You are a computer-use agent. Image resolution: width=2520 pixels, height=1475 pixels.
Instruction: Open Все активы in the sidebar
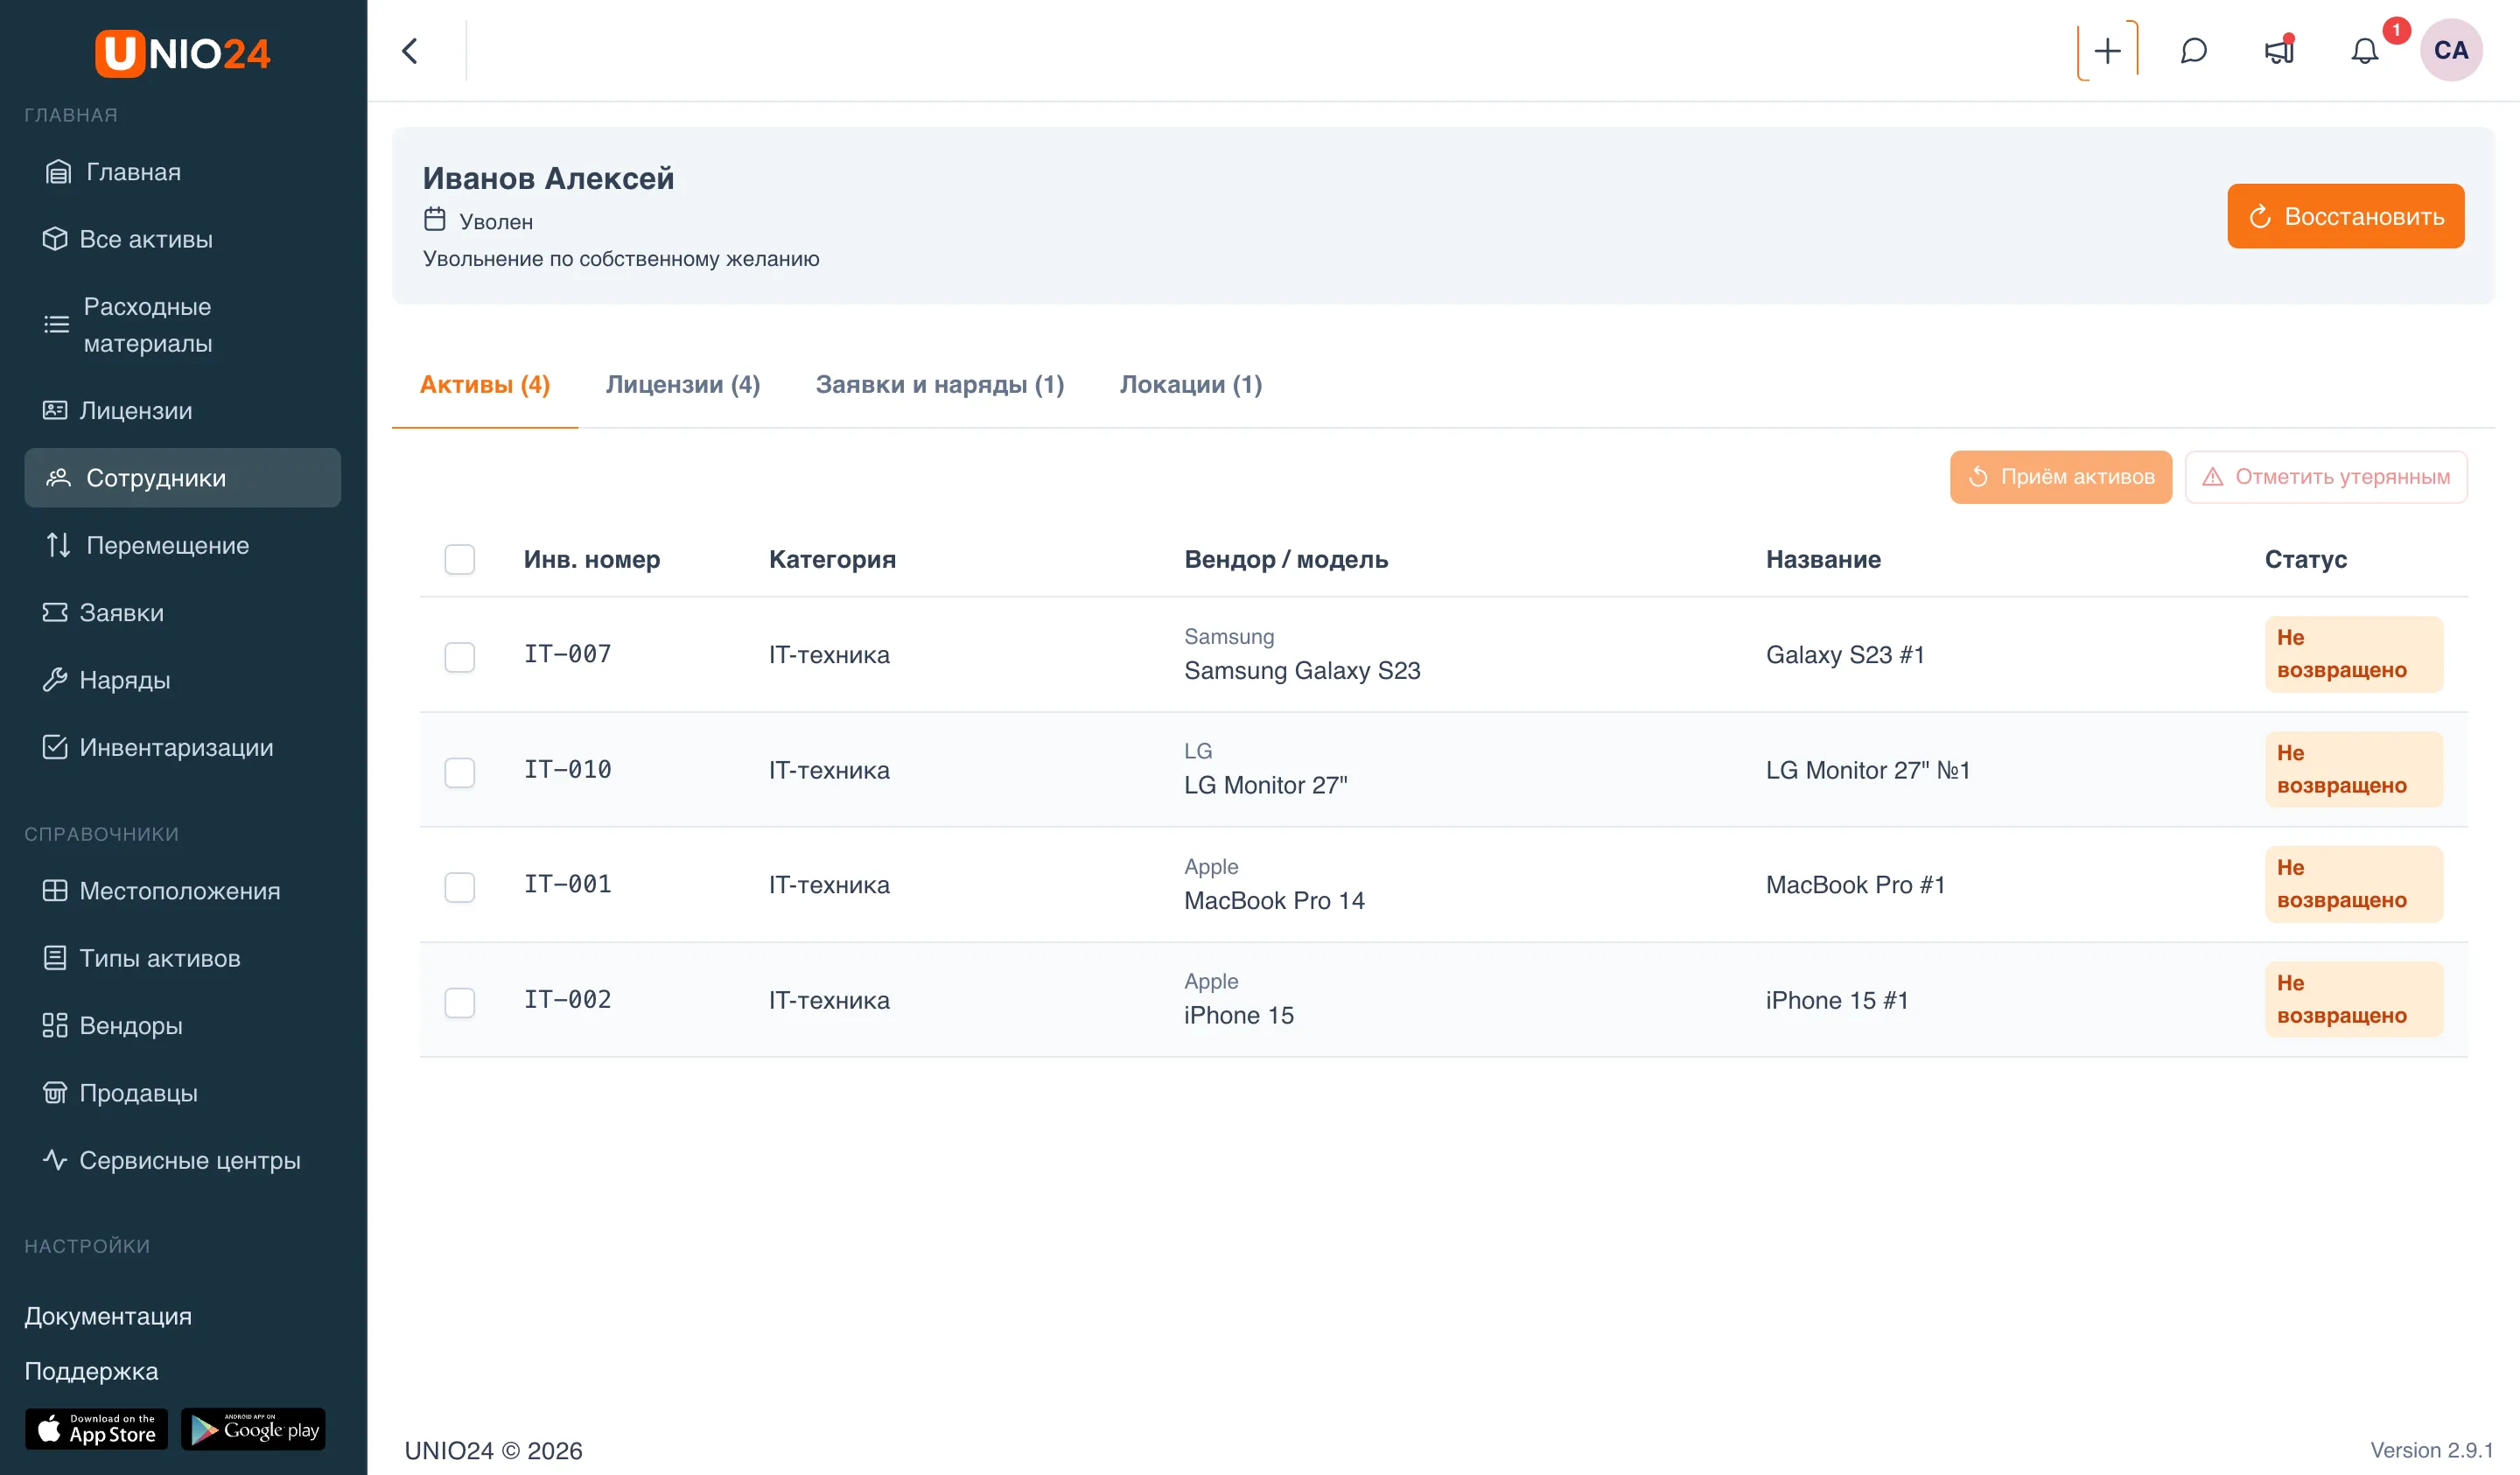(182, 239)
